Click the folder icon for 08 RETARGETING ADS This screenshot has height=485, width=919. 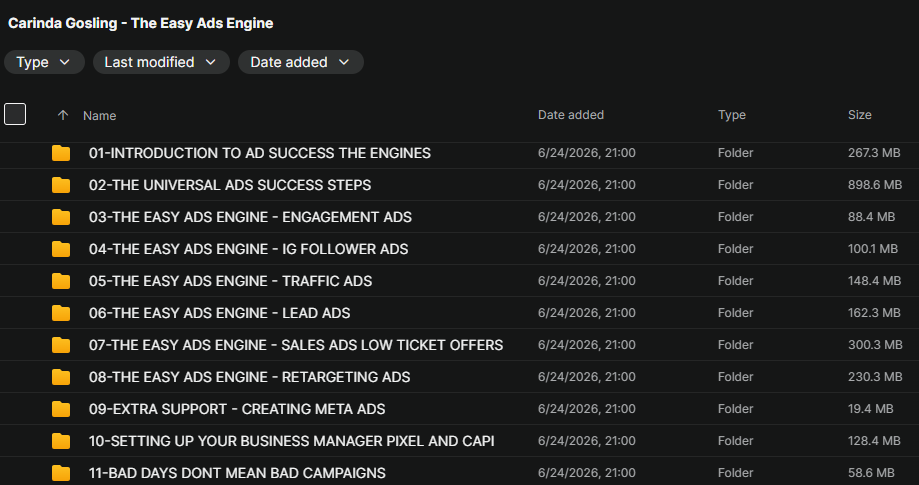click(61, 377)
